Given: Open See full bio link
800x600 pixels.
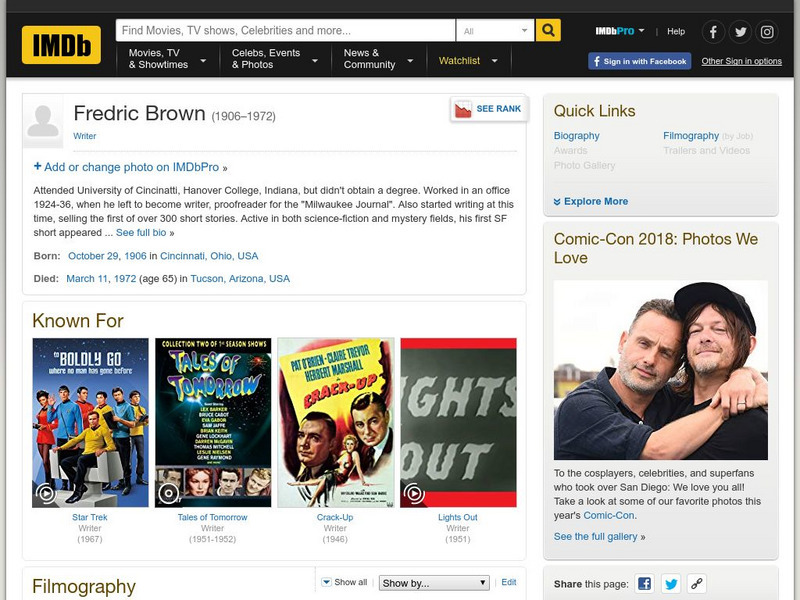Looking at the screenshot, I should [141, 233].
